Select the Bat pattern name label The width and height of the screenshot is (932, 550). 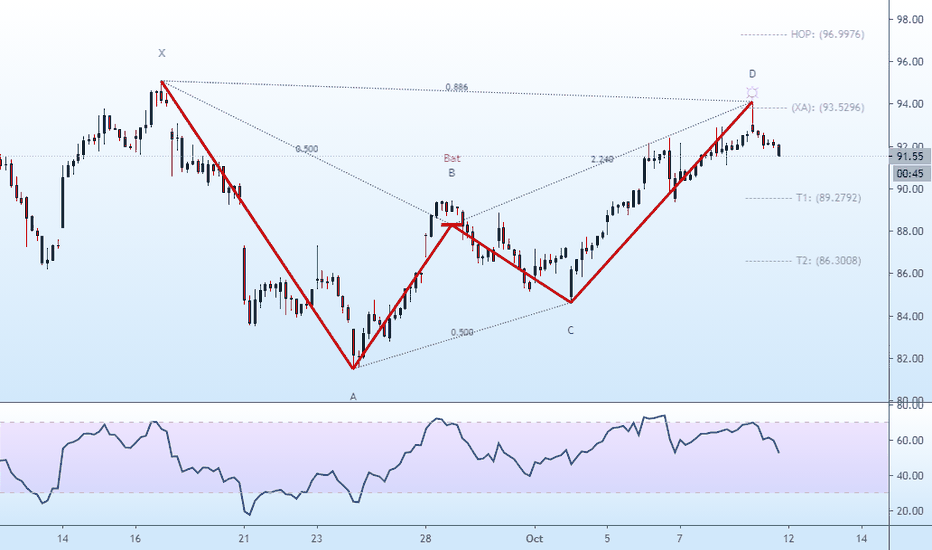tap(452, 158)
